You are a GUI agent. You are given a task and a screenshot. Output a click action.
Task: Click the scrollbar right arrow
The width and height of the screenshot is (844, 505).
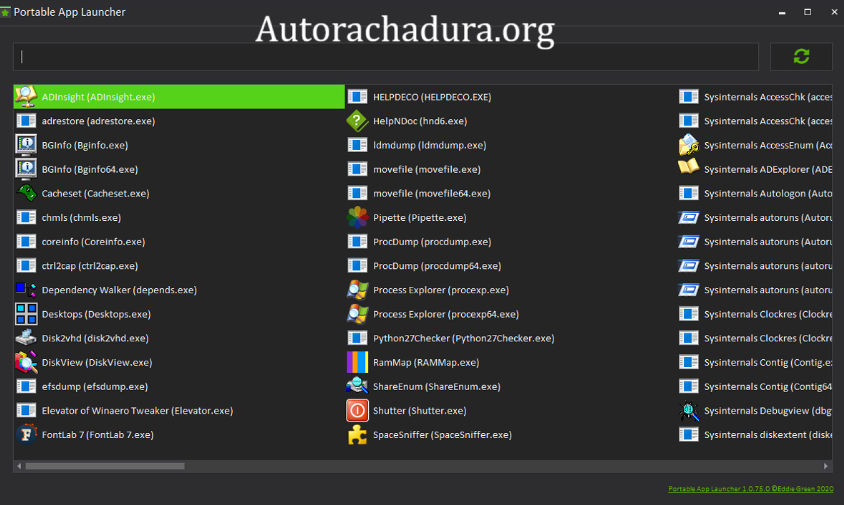[825, 466]
